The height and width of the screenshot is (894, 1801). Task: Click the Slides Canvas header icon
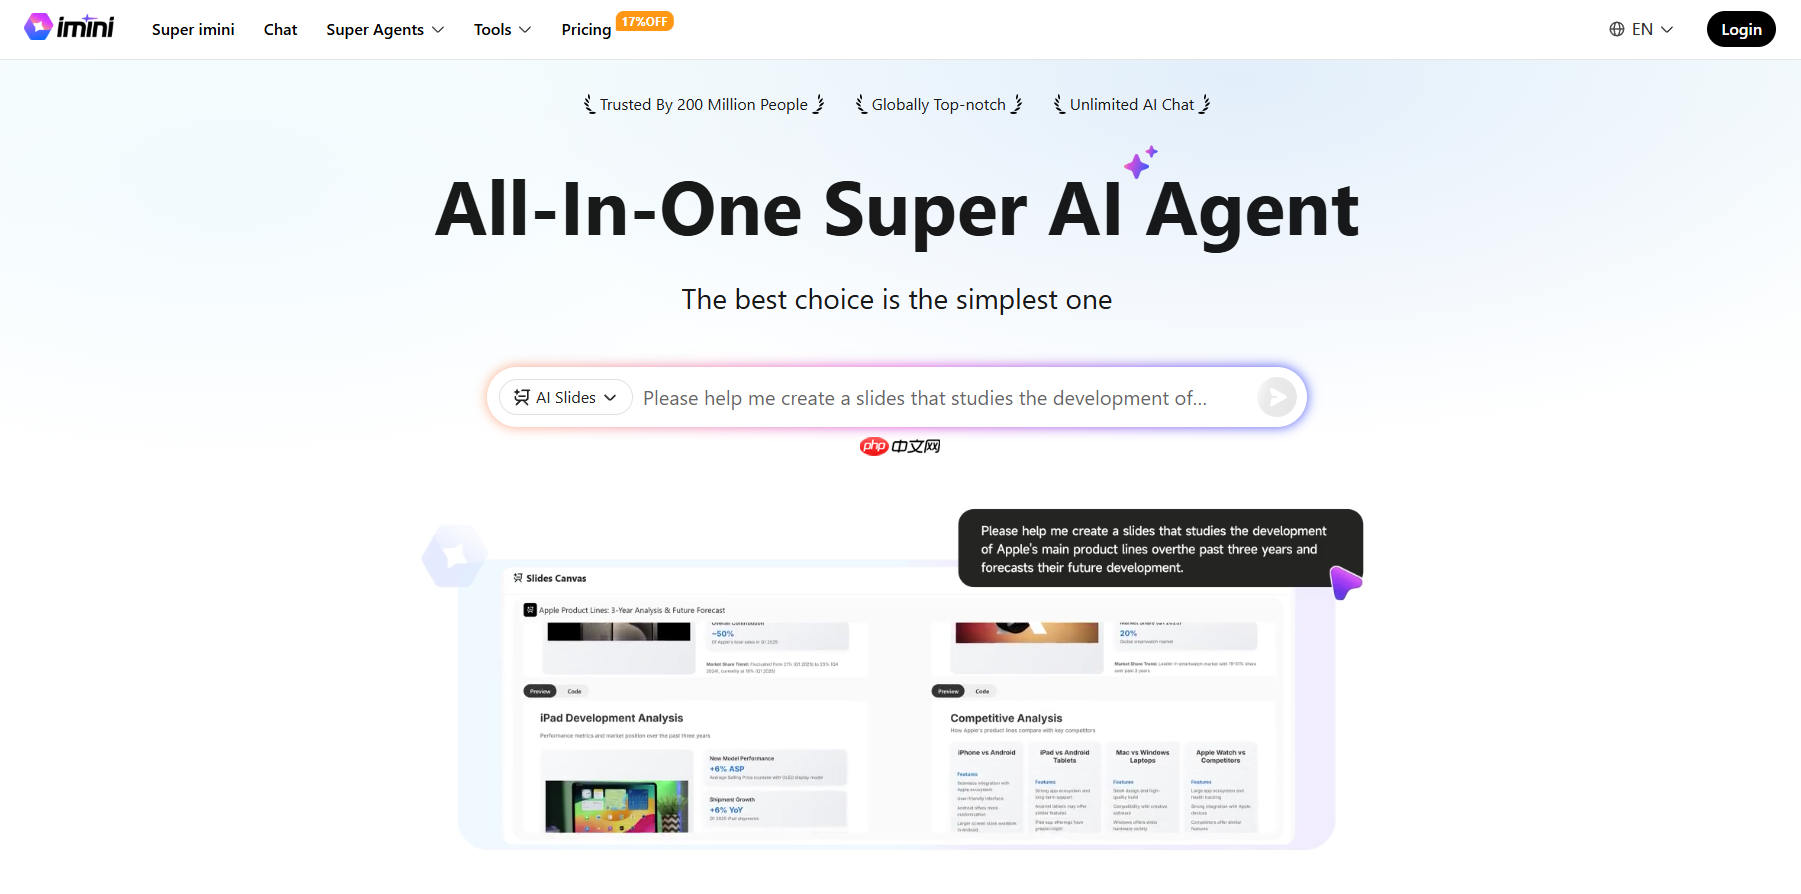[518, 578]
